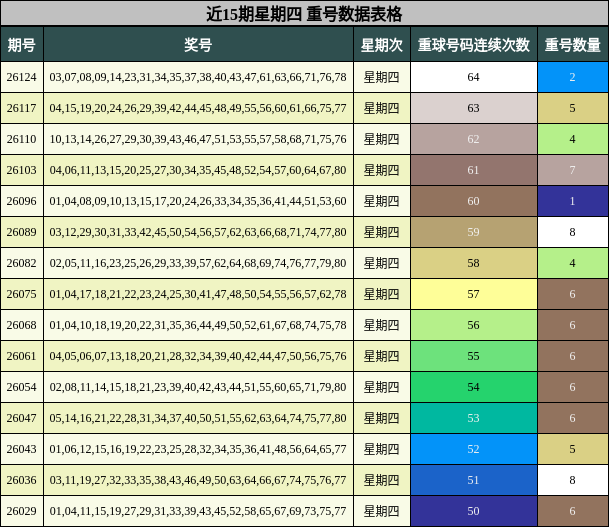Image resolution: width=609 pixels, height=527 pixels.
Task: Select period number 26117
Action: pyautogui.click(x=21, y=108)
